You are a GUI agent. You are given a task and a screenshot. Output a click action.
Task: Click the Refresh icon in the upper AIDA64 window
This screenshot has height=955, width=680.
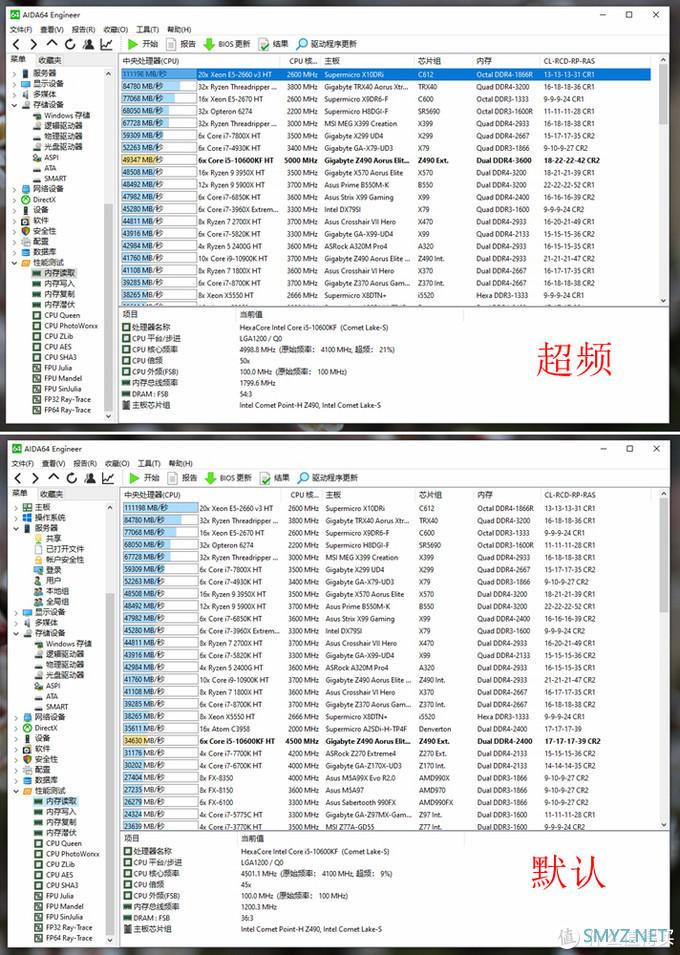[x=70, y=44]
